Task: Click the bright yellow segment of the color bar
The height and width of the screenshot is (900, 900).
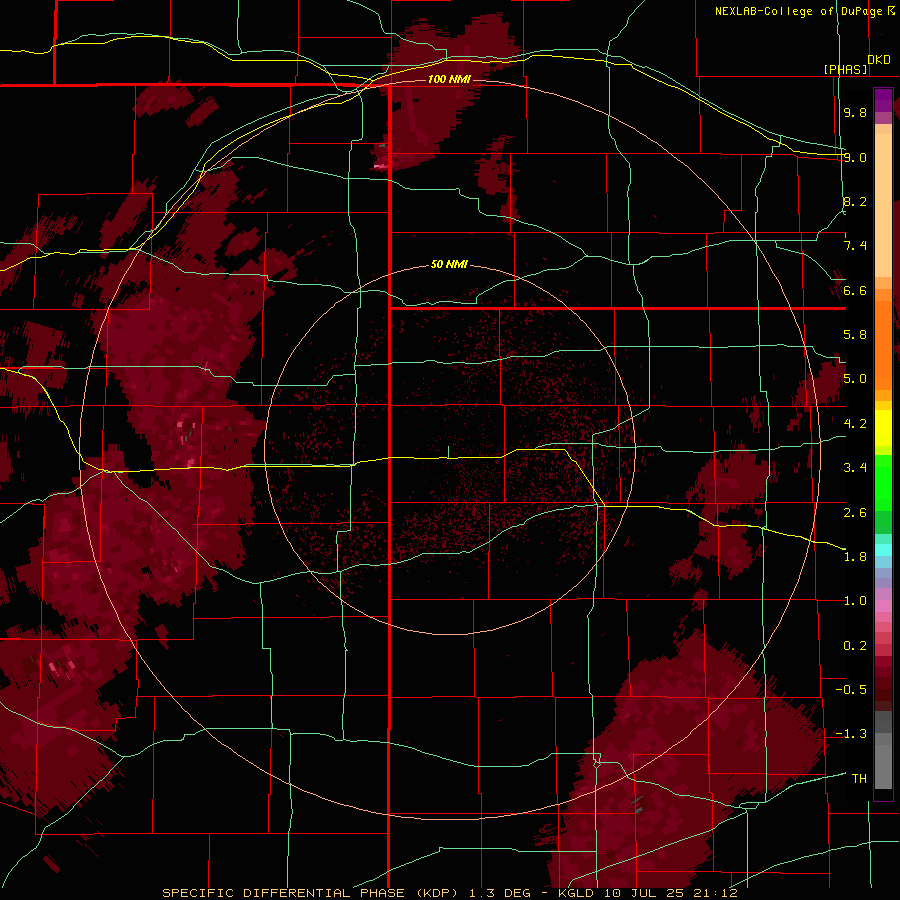Action: tap(883, 428)
